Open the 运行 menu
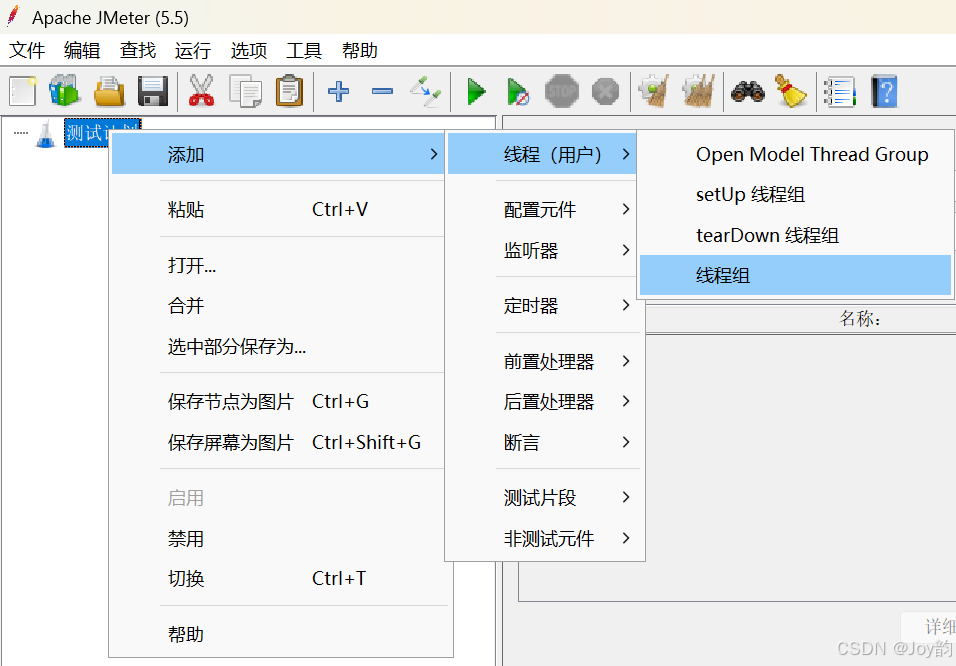This screenshot has width=956, height=666. tap(193, 50)
